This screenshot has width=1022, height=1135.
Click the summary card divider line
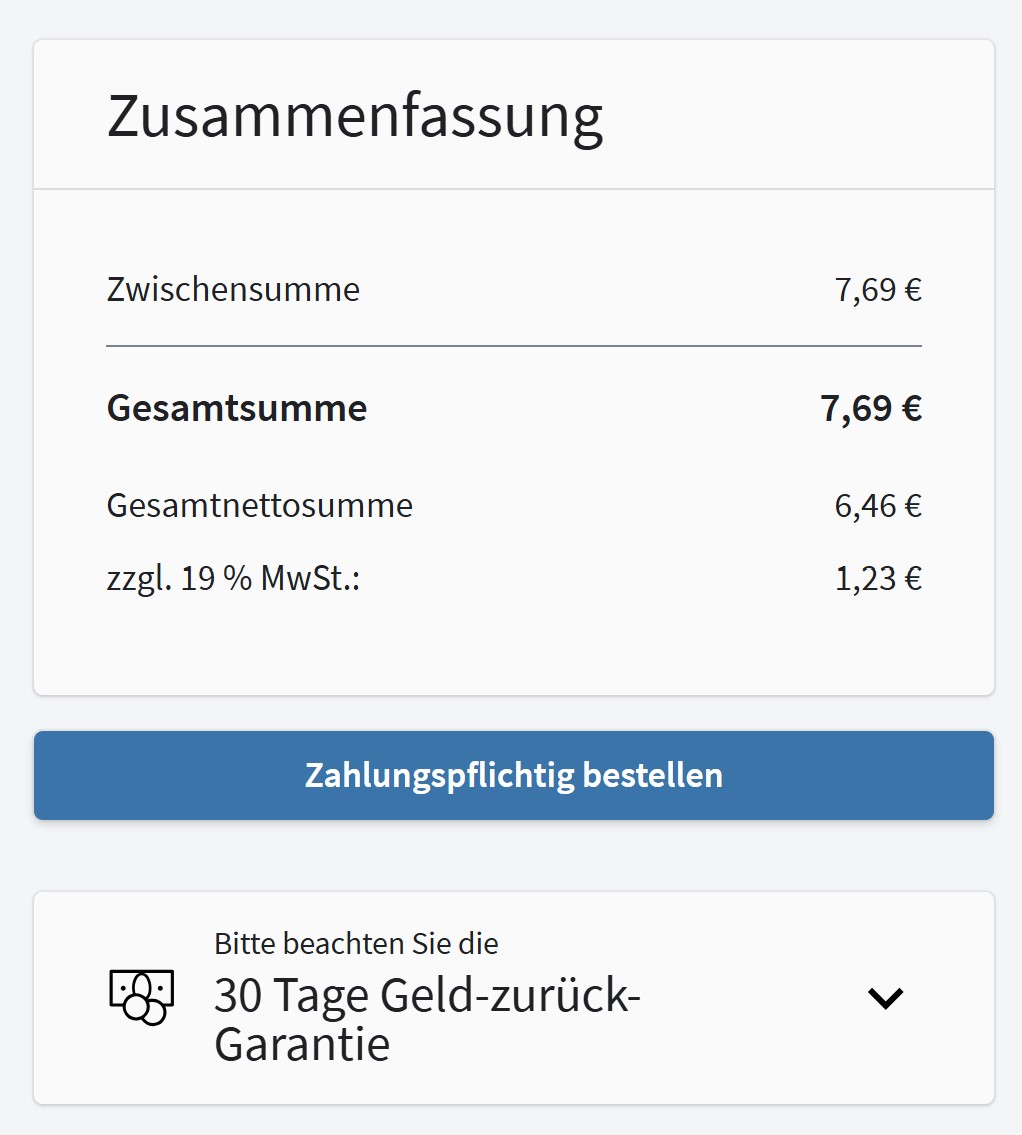513,346
